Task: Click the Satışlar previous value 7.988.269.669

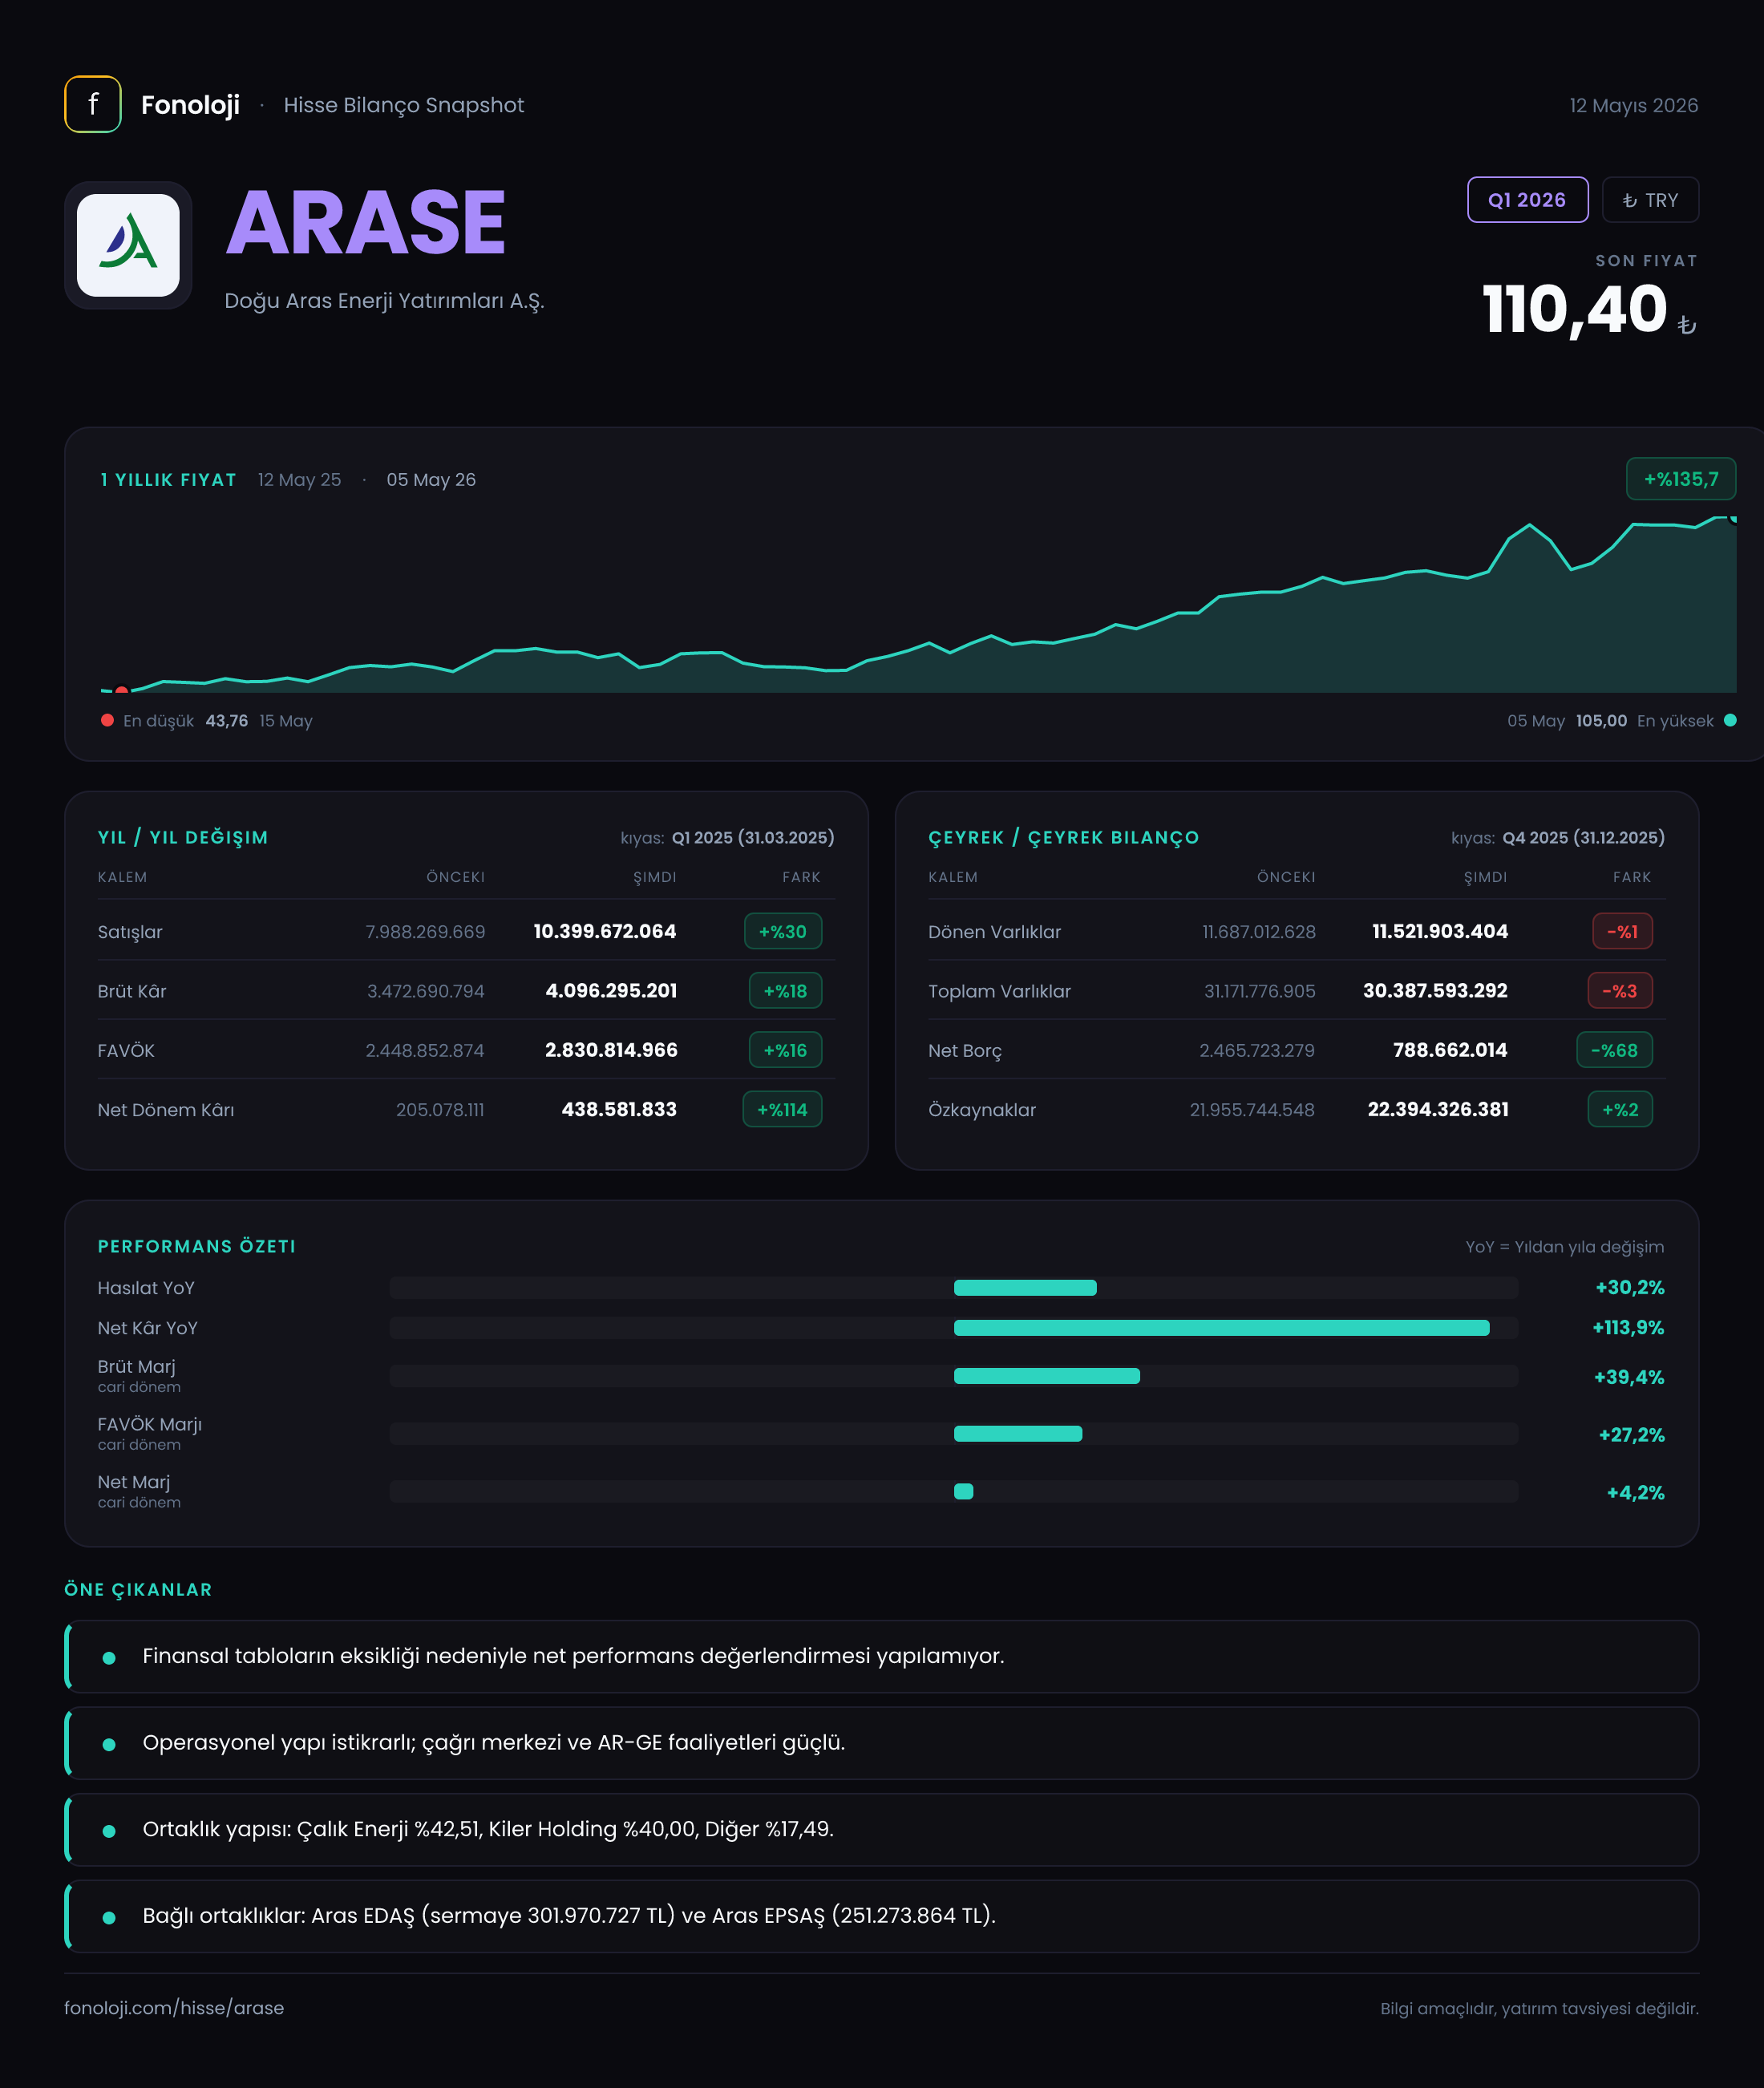Action: 425,932
